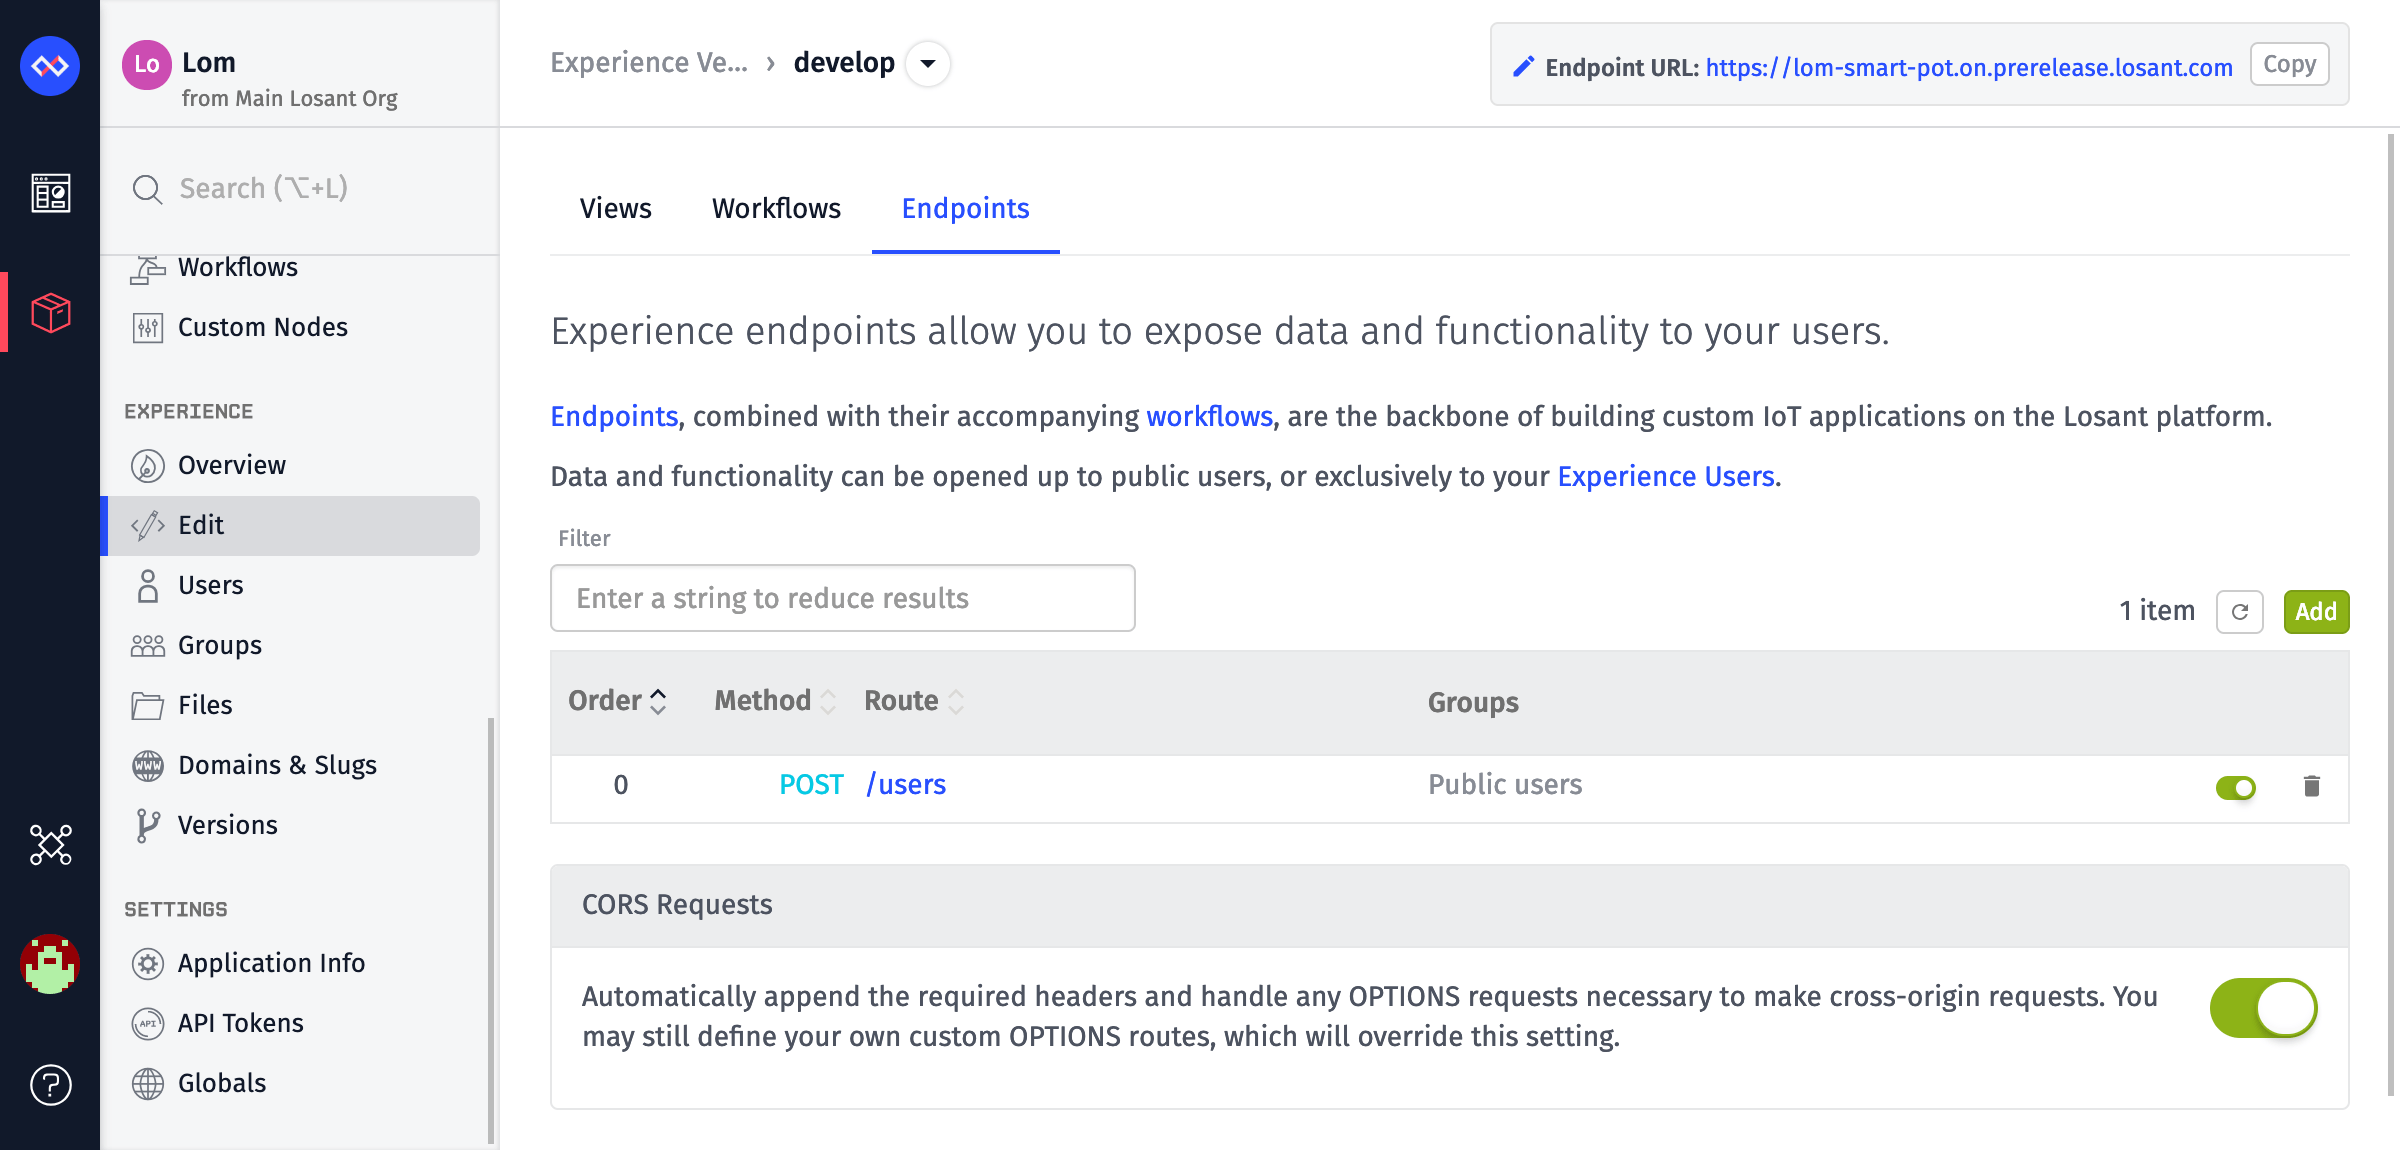Click the Versions sidebar item

point(290,826)
